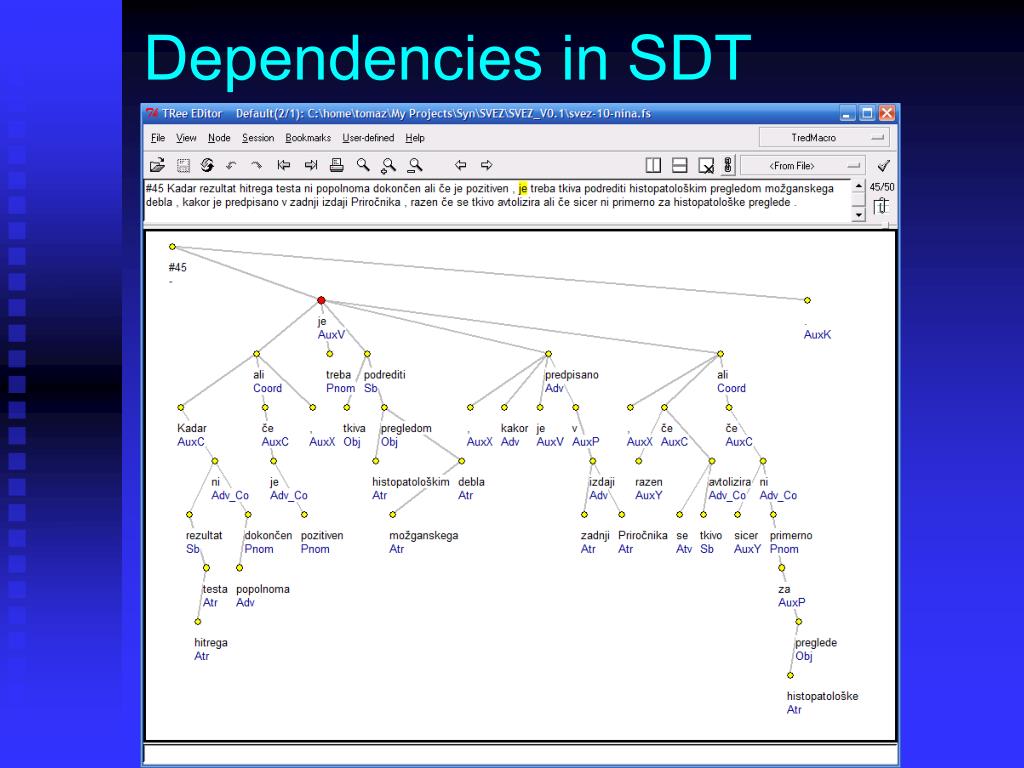This screenshot has width=1024, height=768.
Task: Click the open file folder icon
Action: [x=157, y=165]
